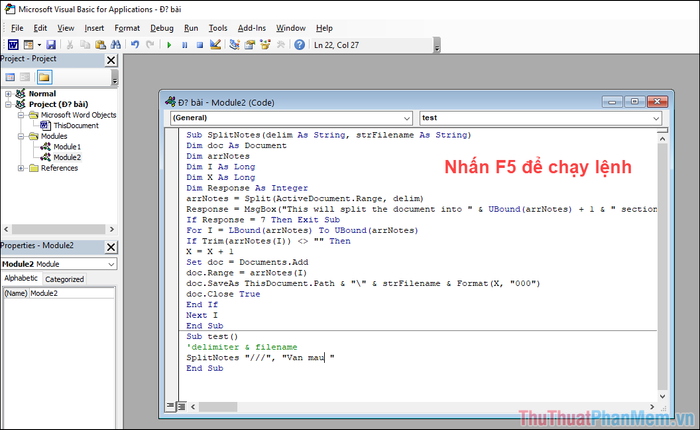Open the File menu
700x430 pixels.
(x=17, y=28)
